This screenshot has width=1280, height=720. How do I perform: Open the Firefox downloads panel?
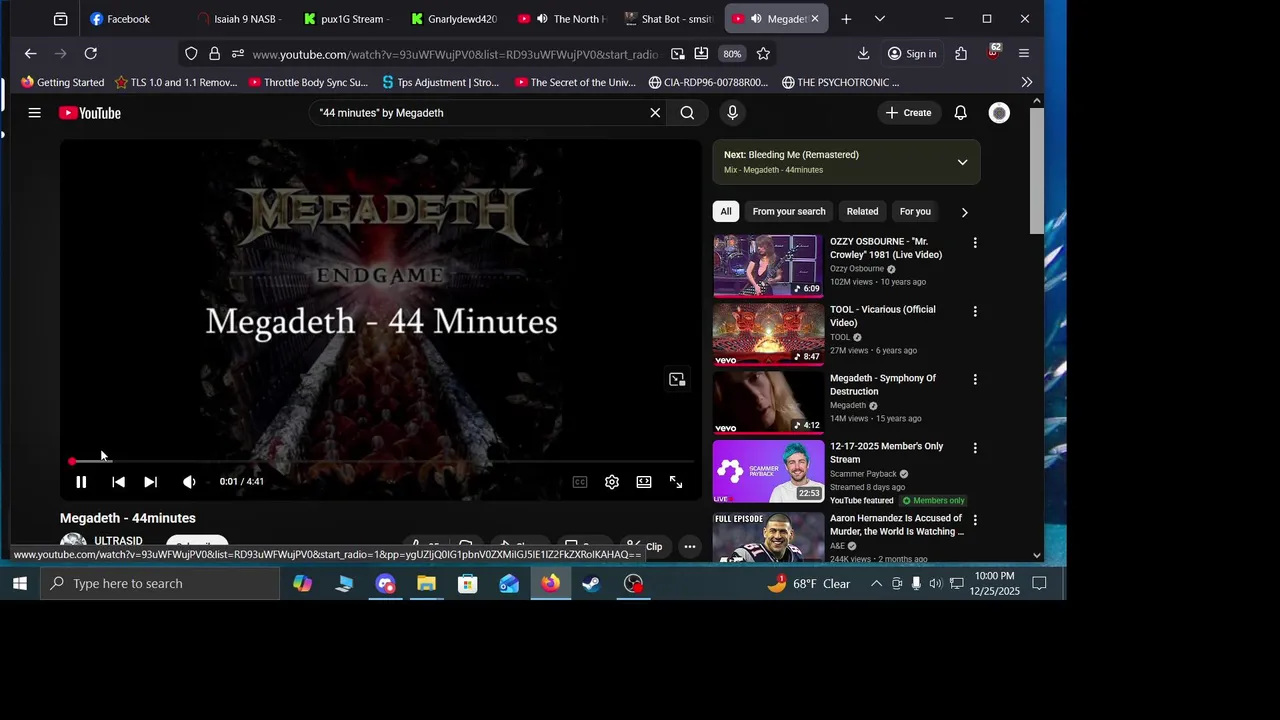pos(863,54)
